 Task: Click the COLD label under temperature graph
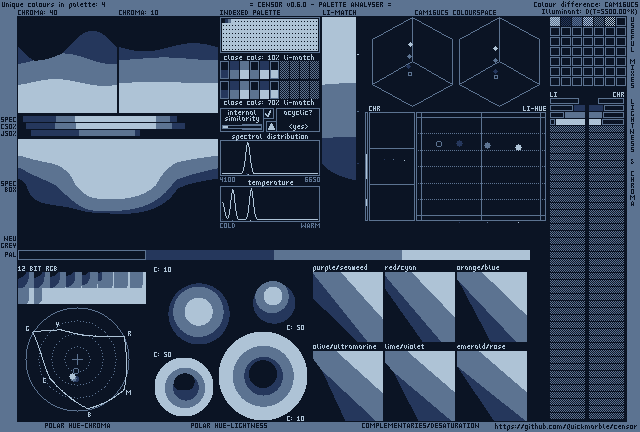228,226
